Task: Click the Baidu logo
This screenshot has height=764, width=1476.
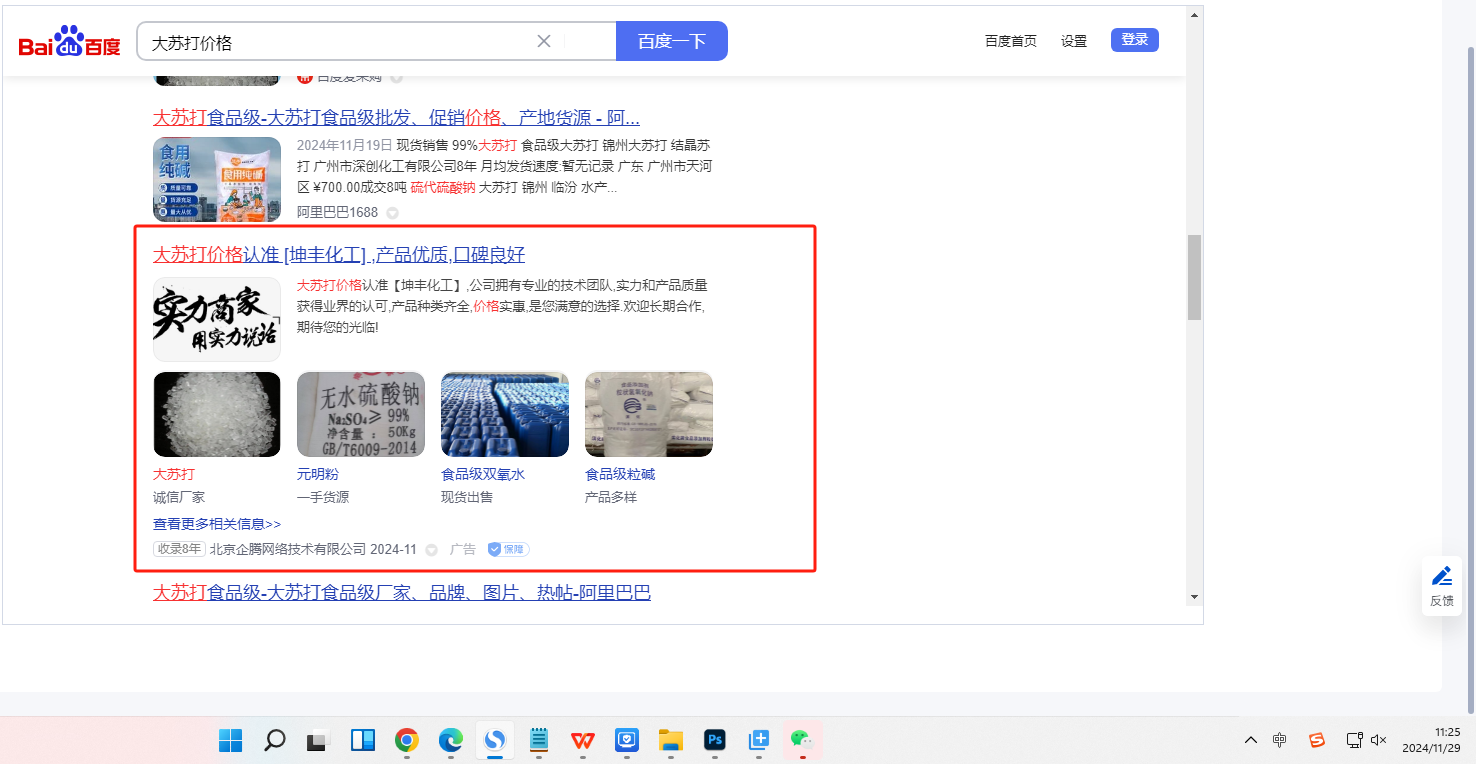Action: coord(69,42)
